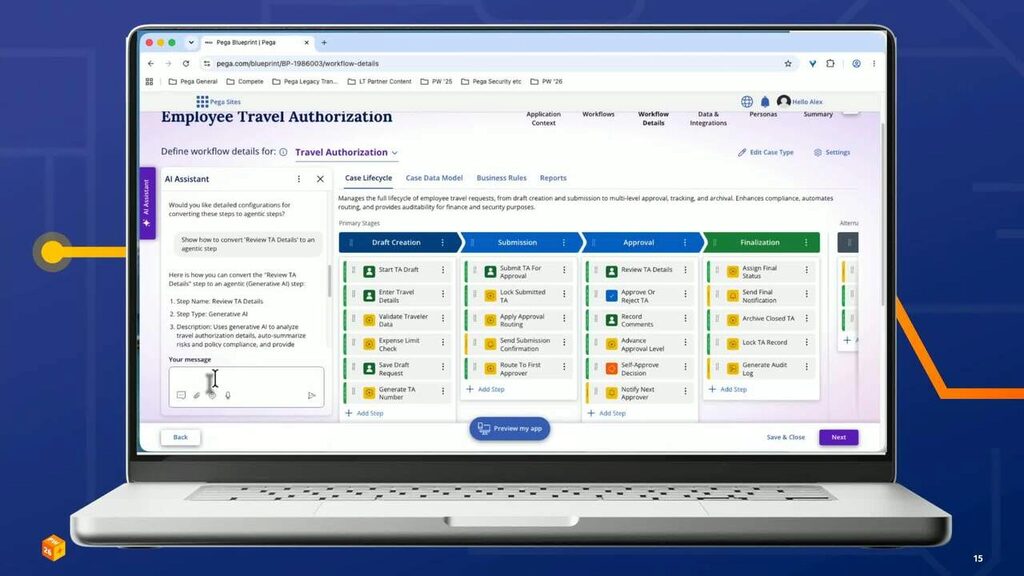Select the Notify Next Approver step

coord(641,392)
